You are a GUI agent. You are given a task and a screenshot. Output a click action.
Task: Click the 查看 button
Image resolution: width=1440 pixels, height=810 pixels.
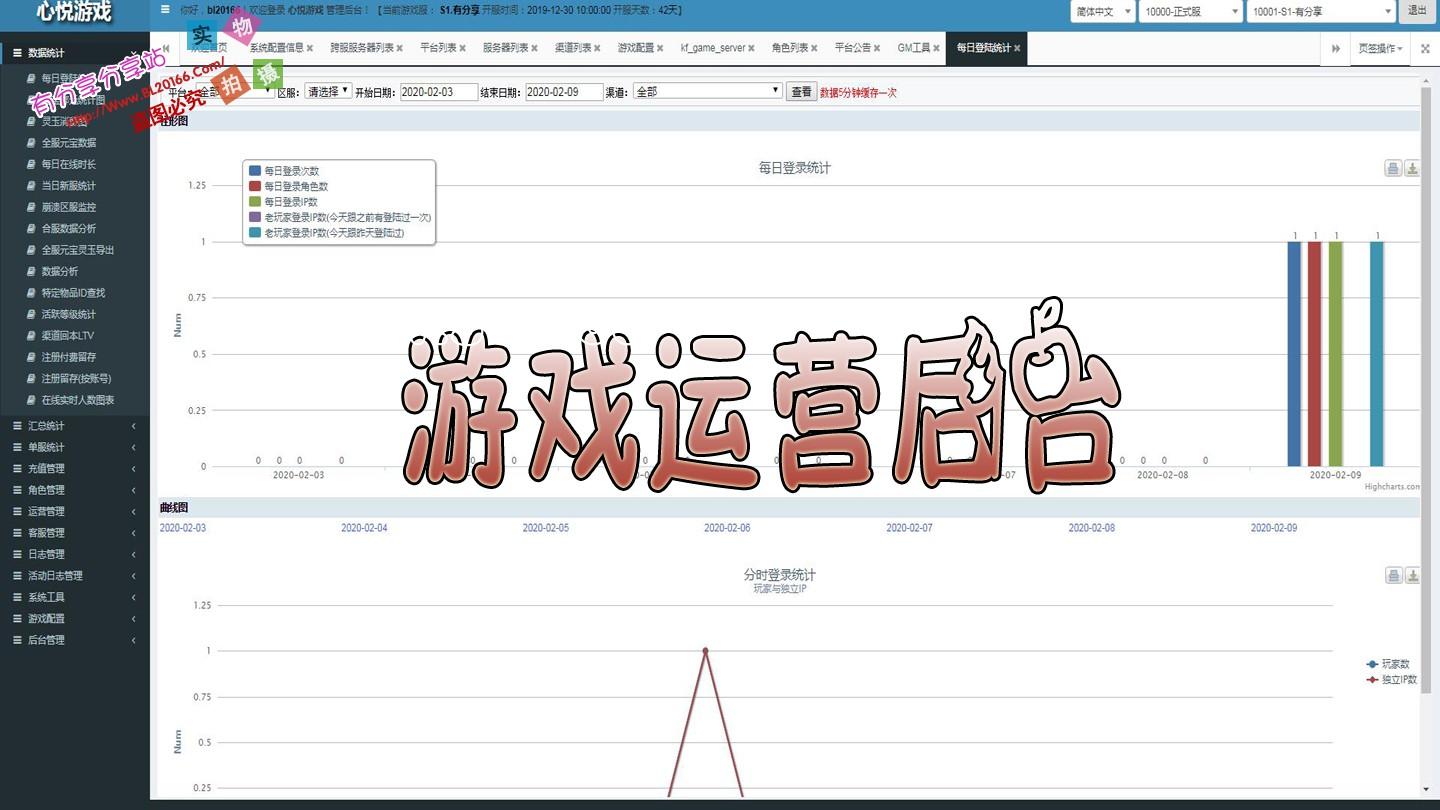pos(802,91)
